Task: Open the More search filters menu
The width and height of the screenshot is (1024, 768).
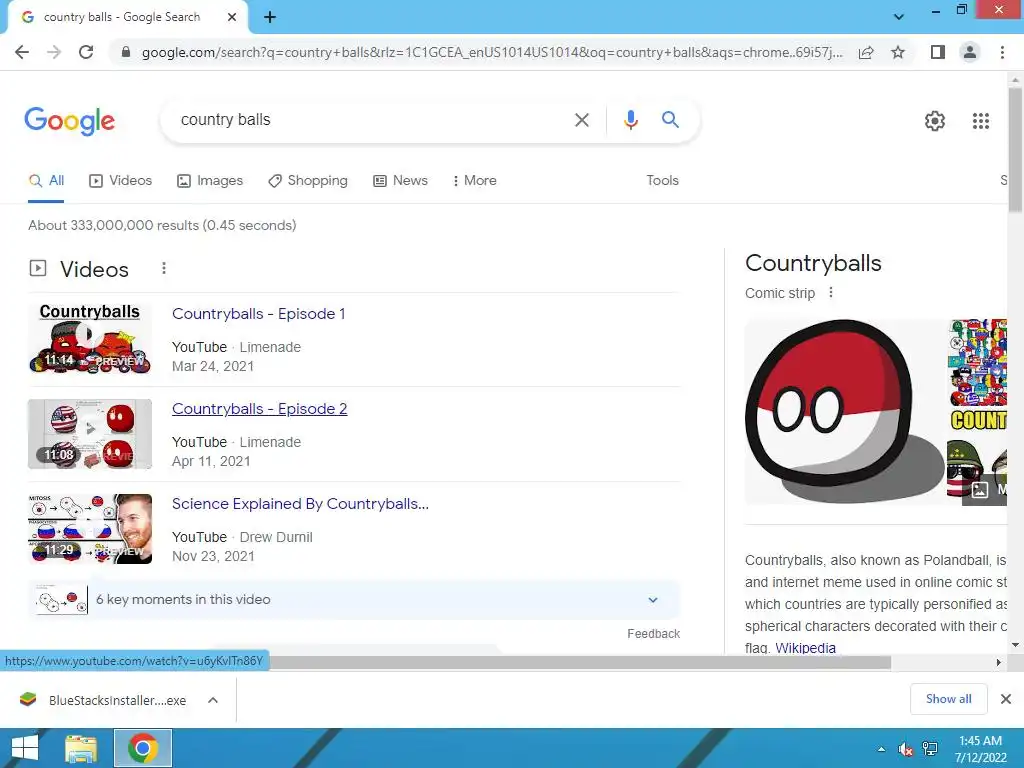Action: coord(475,181)
